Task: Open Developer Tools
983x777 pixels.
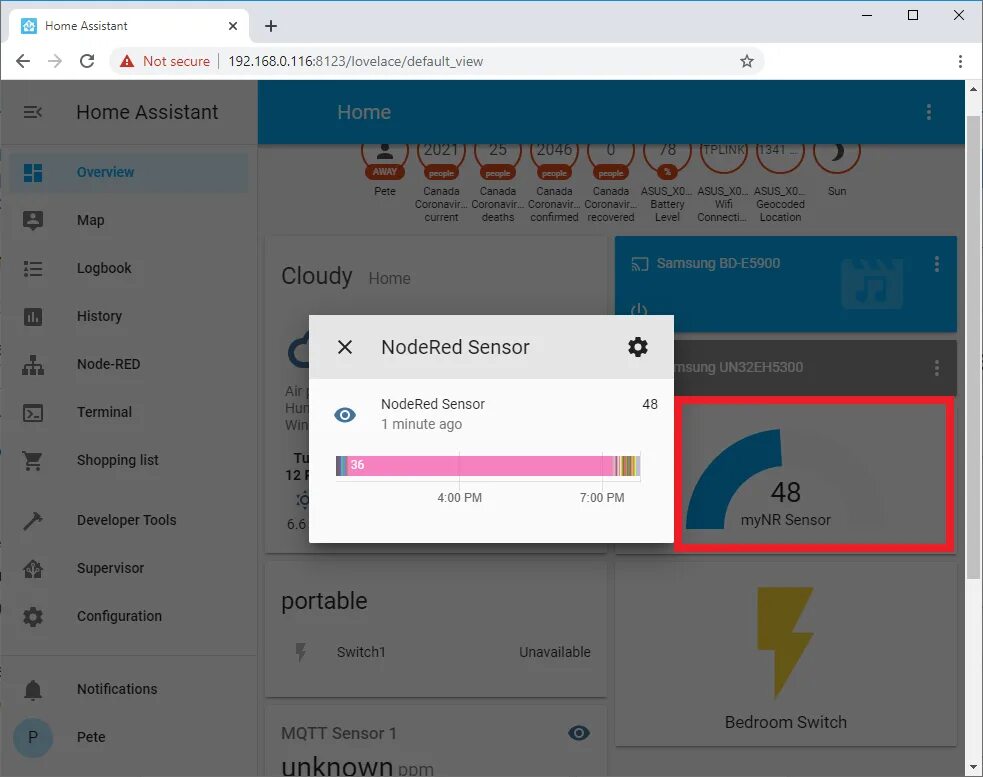Action: [x=33, y=520]
